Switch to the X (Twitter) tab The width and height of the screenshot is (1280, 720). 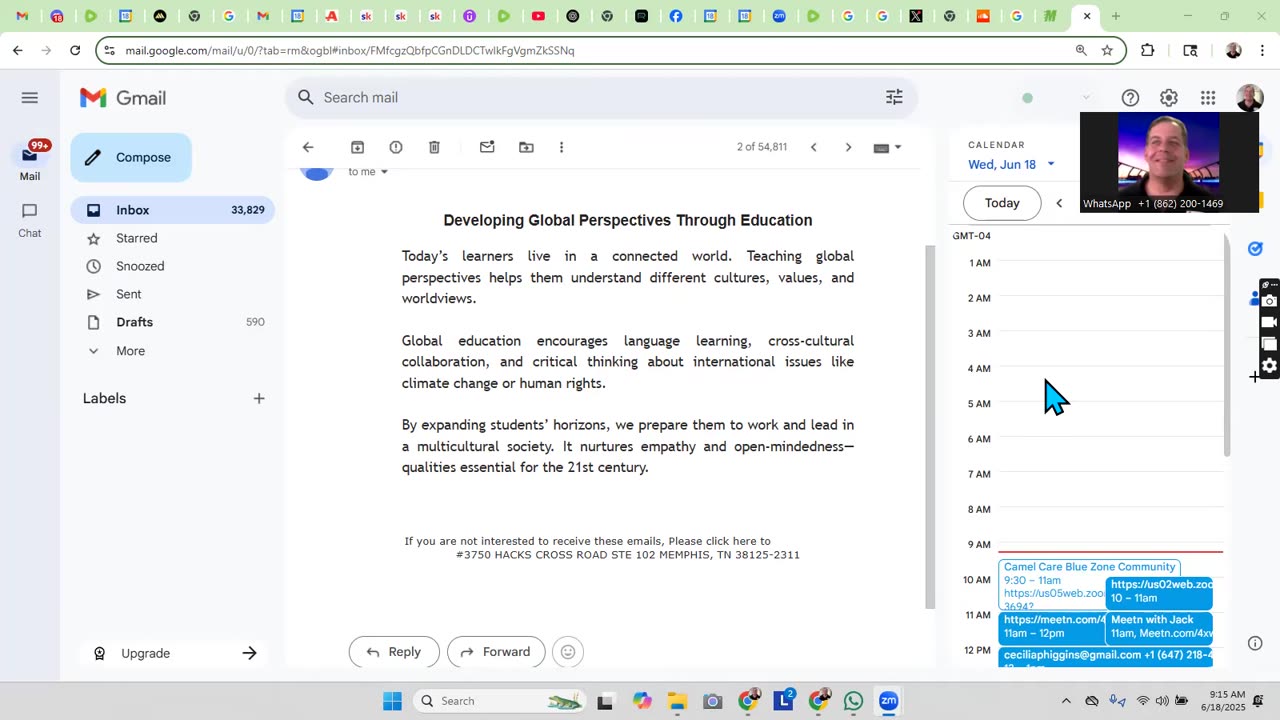click(916, 16)
